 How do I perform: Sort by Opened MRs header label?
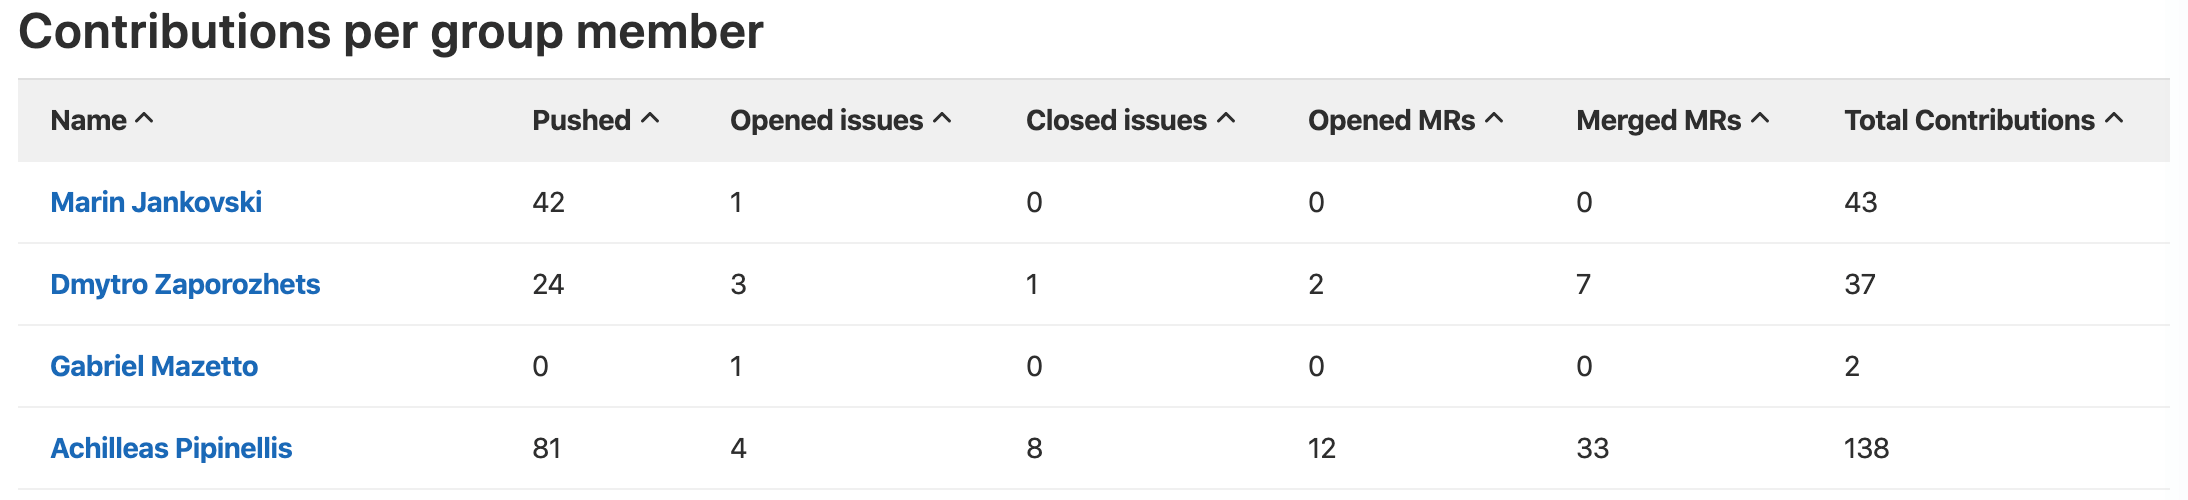tap(1391, 120)
